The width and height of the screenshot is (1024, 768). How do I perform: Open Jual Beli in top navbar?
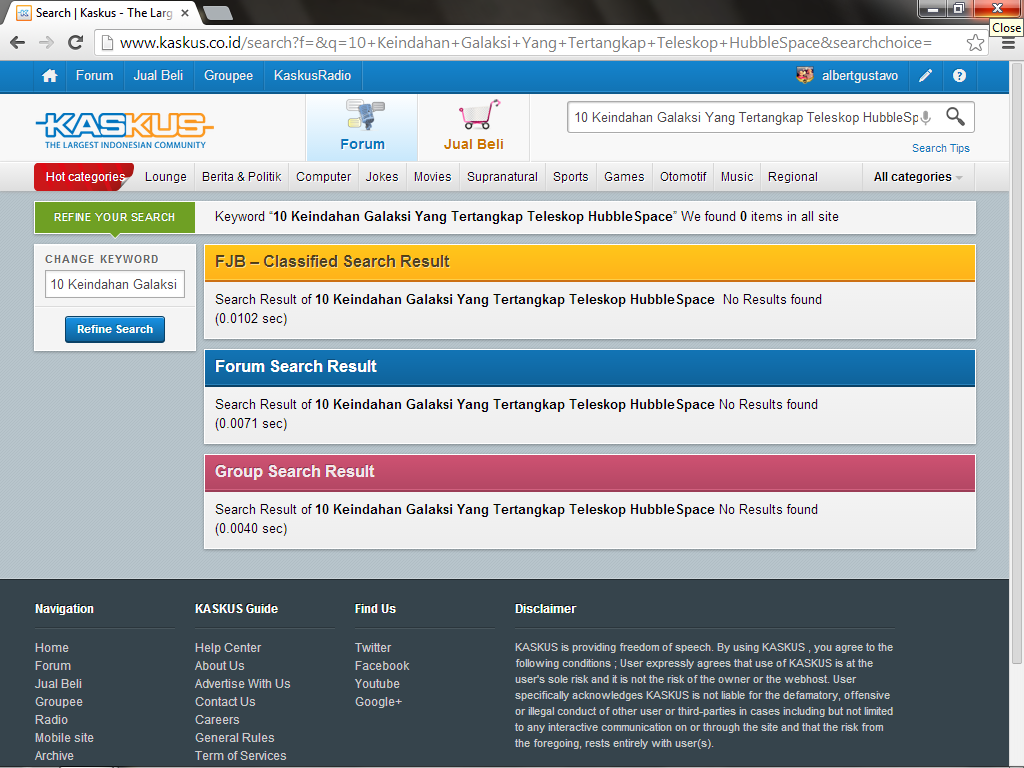[158, 76]
